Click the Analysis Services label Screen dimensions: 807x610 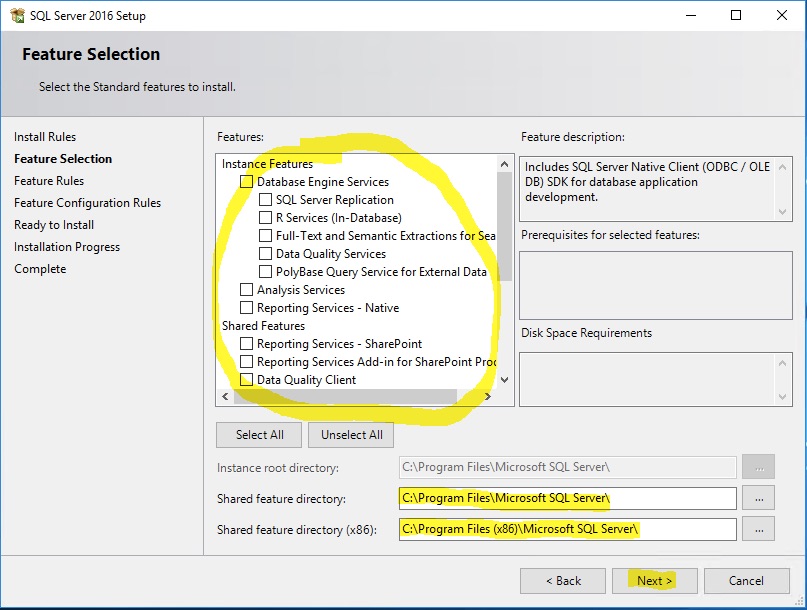coord(301,290)
